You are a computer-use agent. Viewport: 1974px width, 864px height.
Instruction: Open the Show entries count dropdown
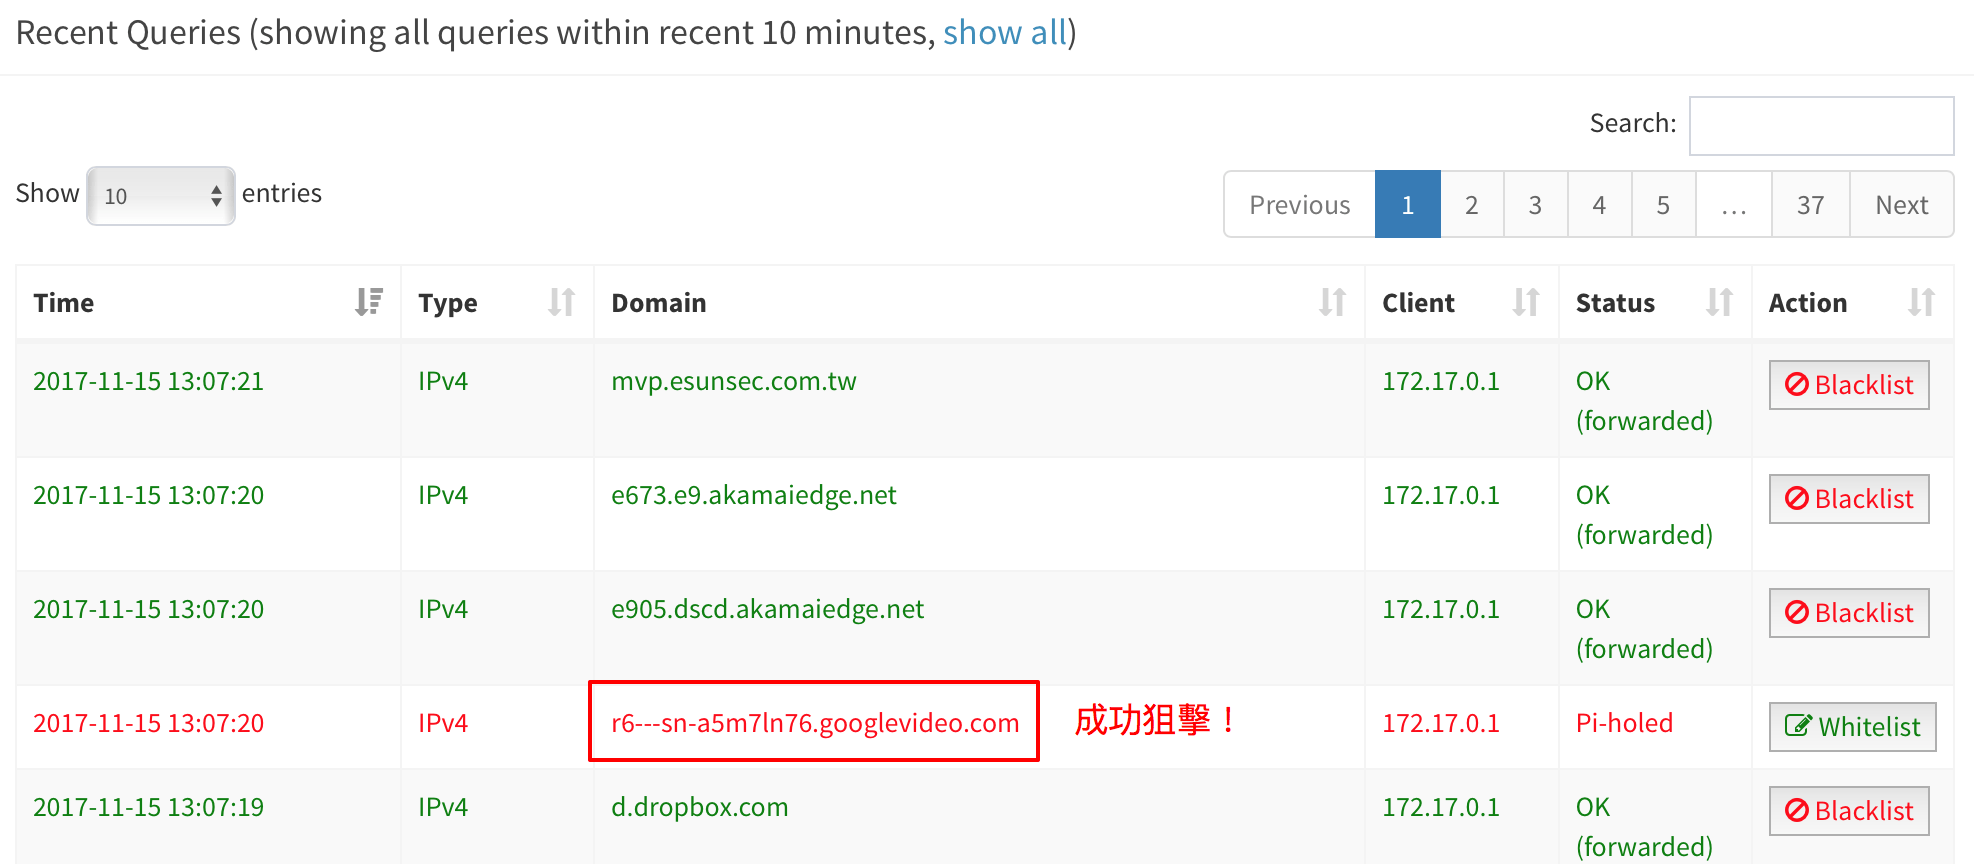tap(161, 196)
